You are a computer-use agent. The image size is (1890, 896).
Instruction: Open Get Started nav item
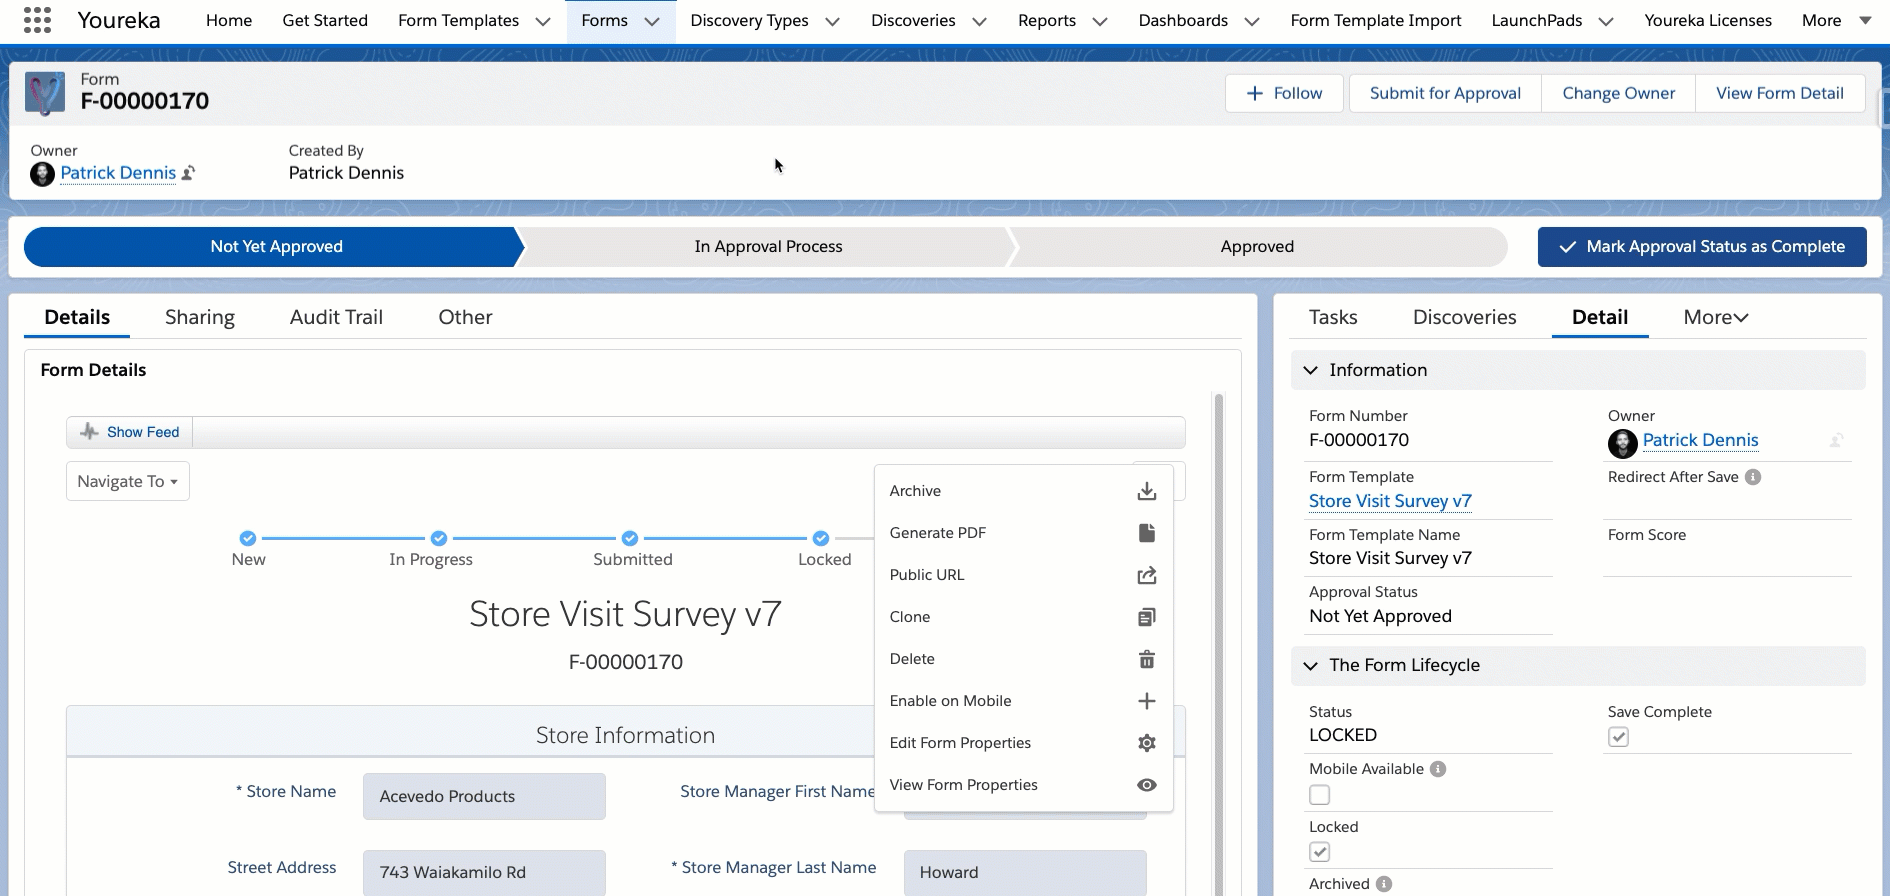(325, 20)
